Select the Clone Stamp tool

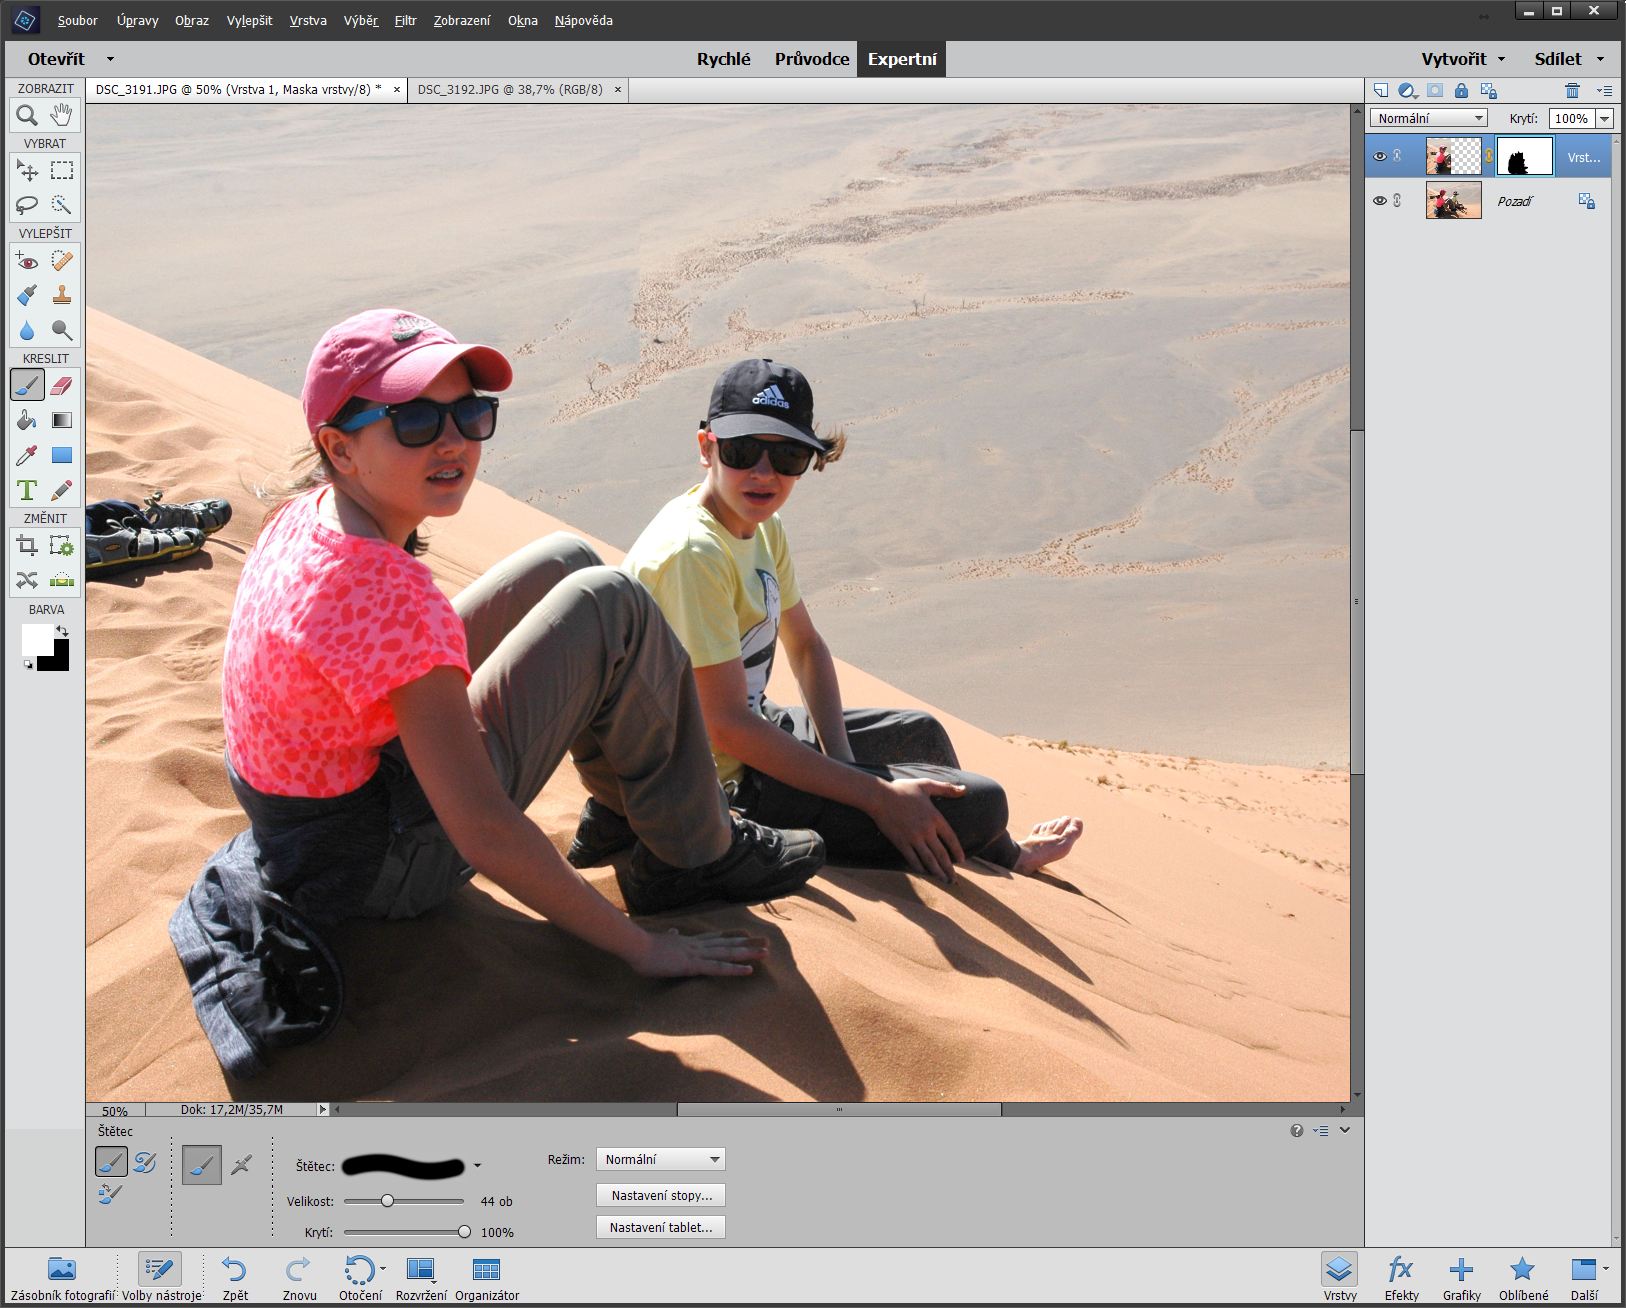point(61,295)
